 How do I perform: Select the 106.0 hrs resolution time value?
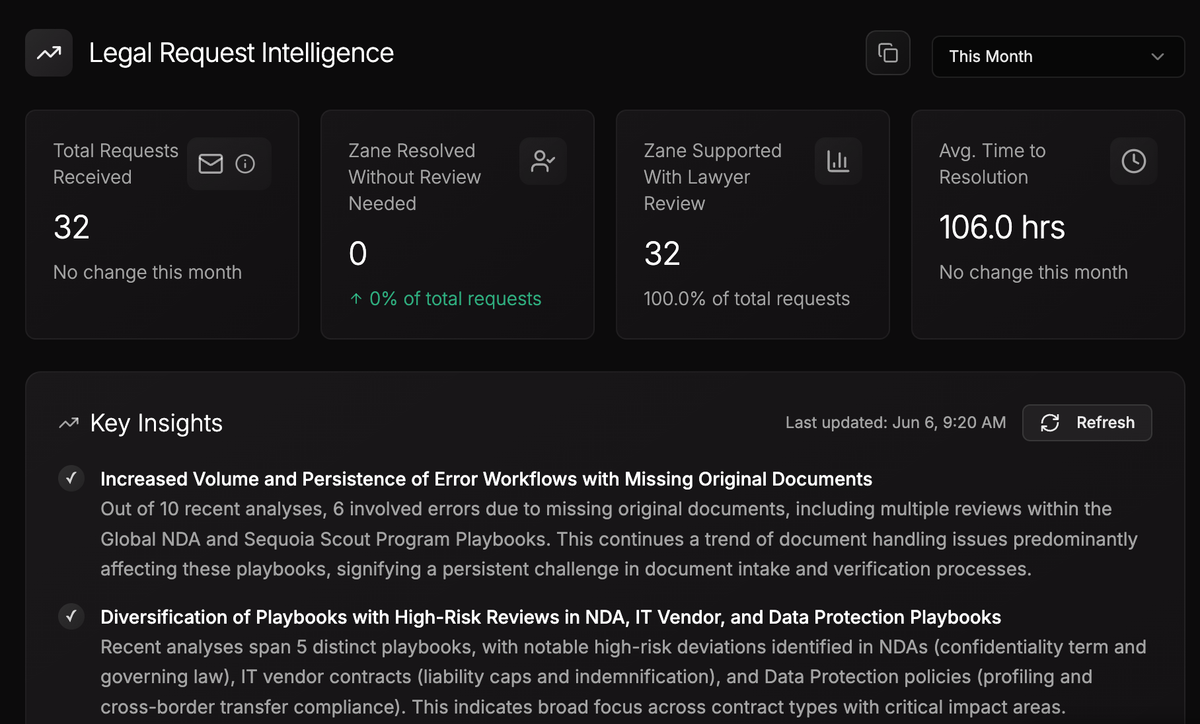coord(1001,228)
